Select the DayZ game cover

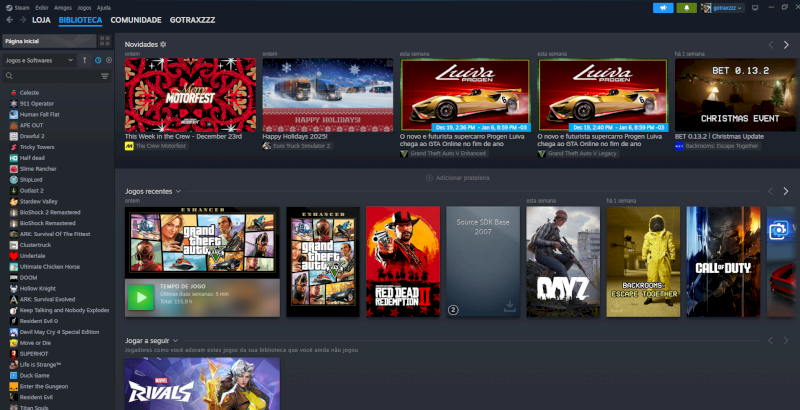563,262
